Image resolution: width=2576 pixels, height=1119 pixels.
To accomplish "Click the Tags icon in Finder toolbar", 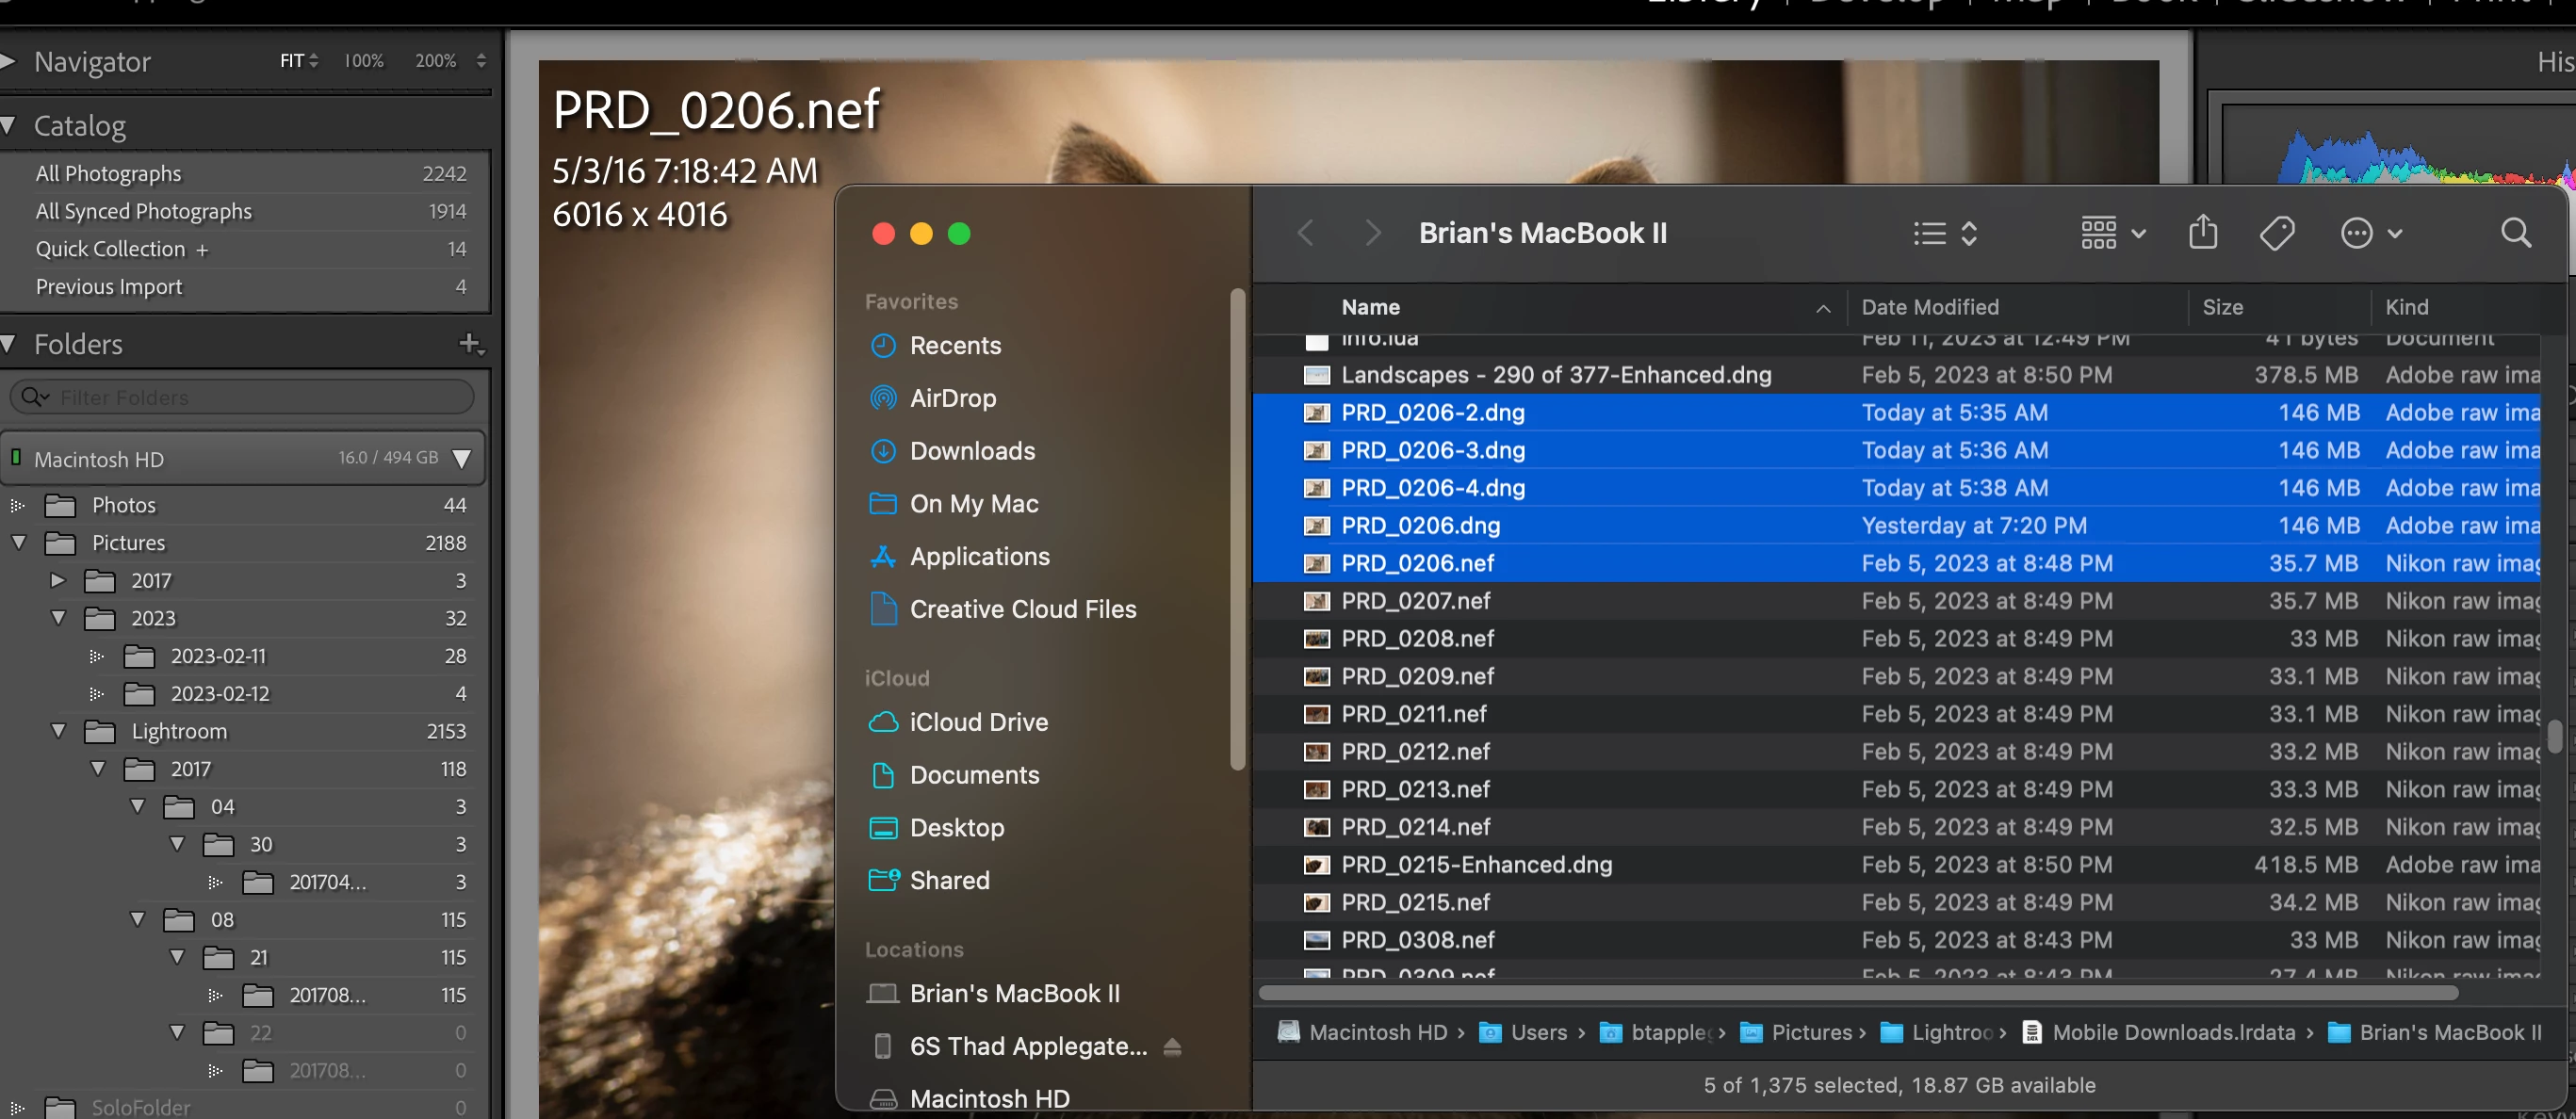I will pos(2277,233).
